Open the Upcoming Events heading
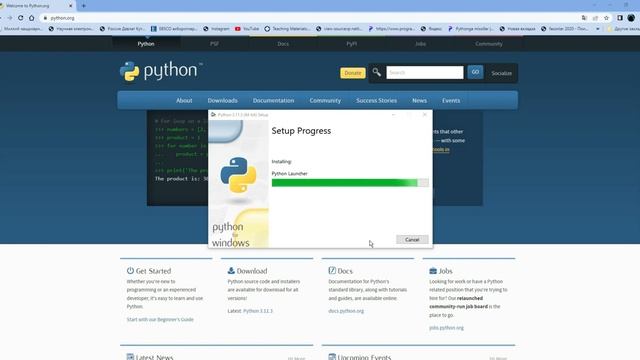Screen dimensions: 640x360 [x=364, y=357]
